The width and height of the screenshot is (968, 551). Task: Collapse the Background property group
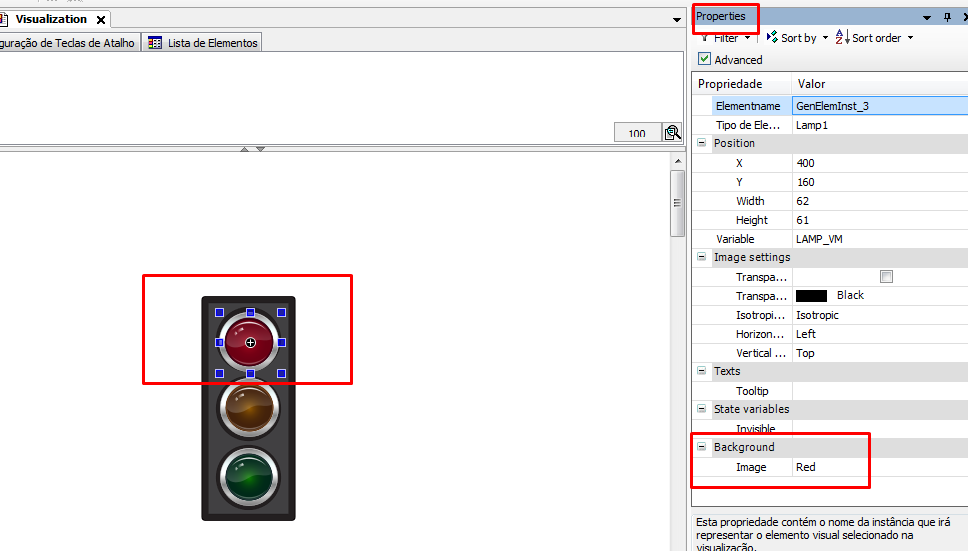(702, 447)
